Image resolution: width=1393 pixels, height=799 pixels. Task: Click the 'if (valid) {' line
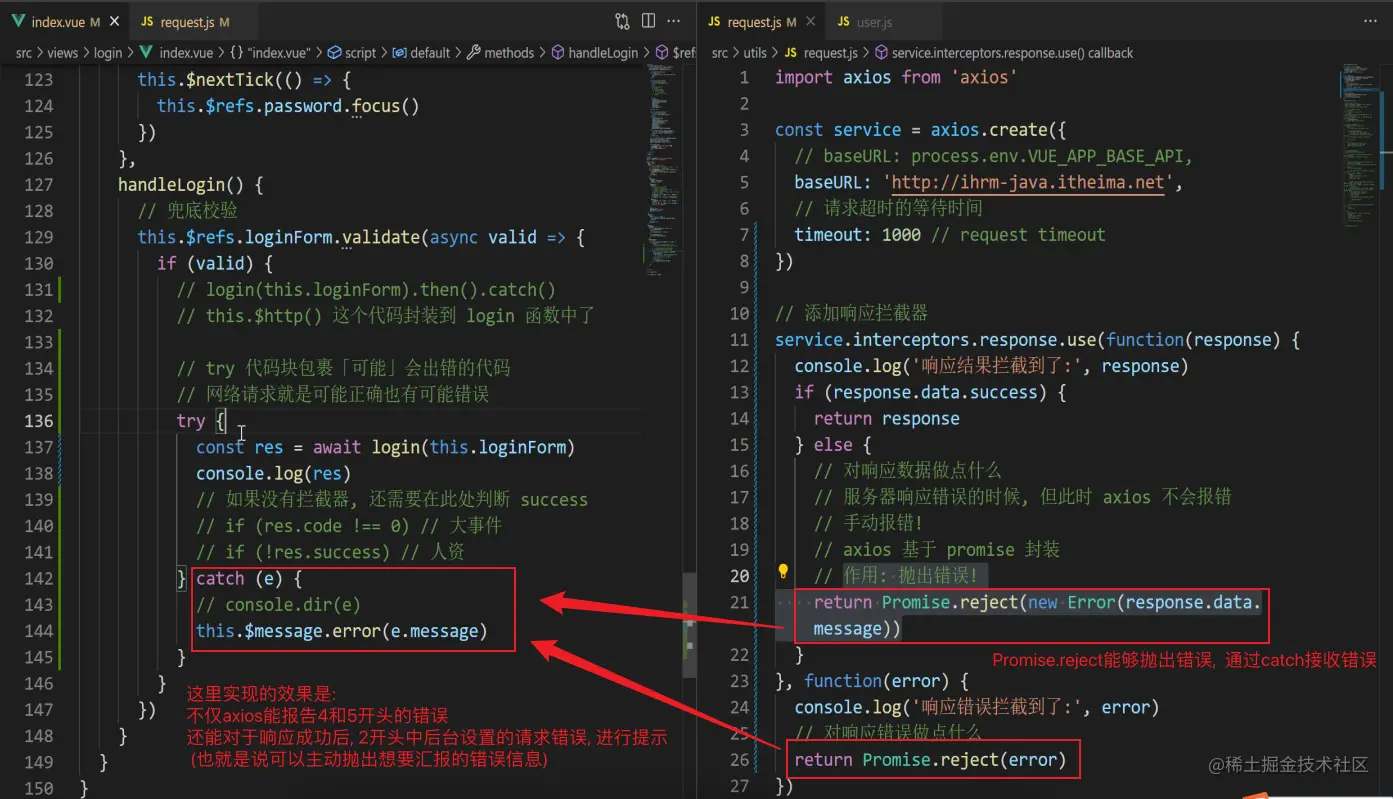pyautogui.click(x=215, y=263)
